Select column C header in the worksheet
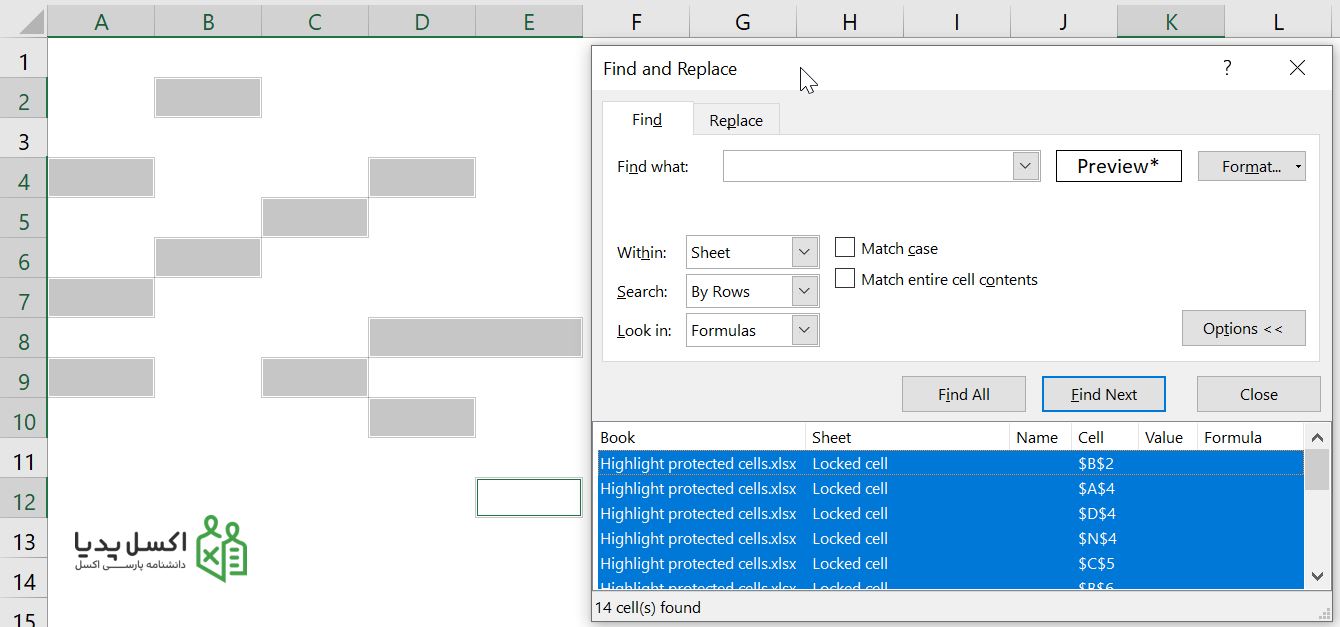1340x627 pixels. (x=315, y=21)
